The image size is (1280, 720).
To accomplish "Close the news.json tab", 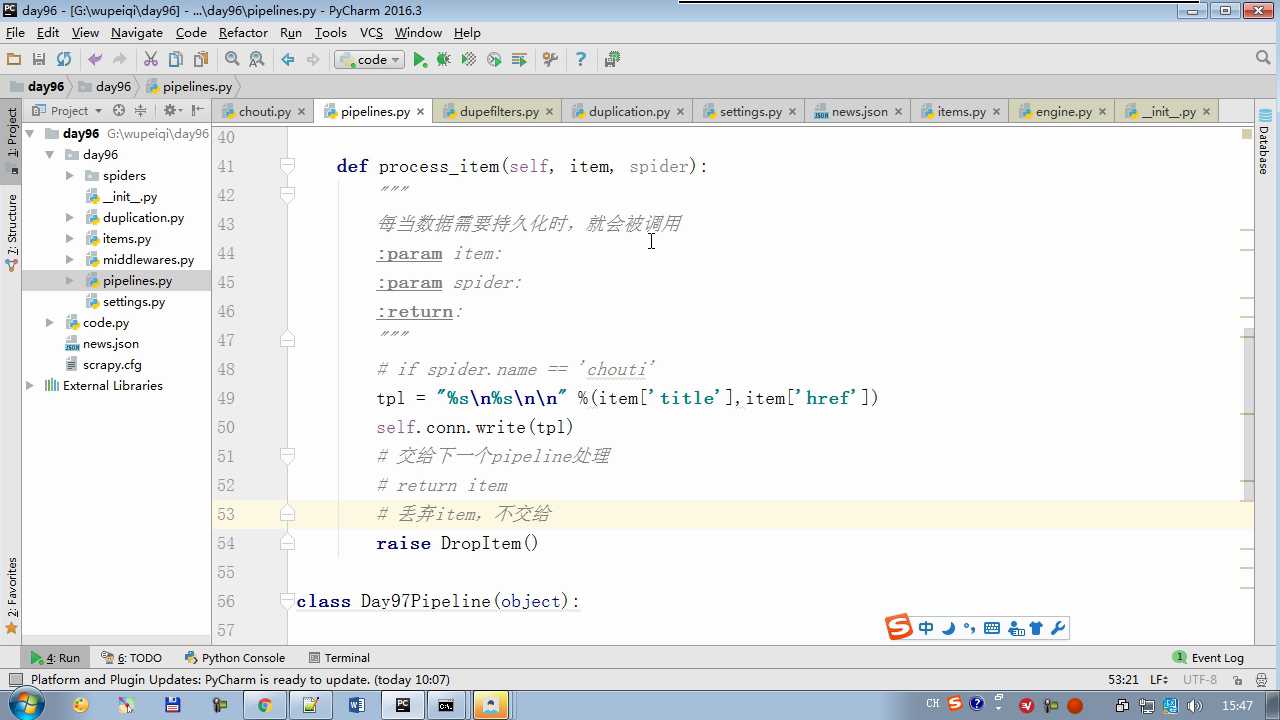I will point(897,112).
